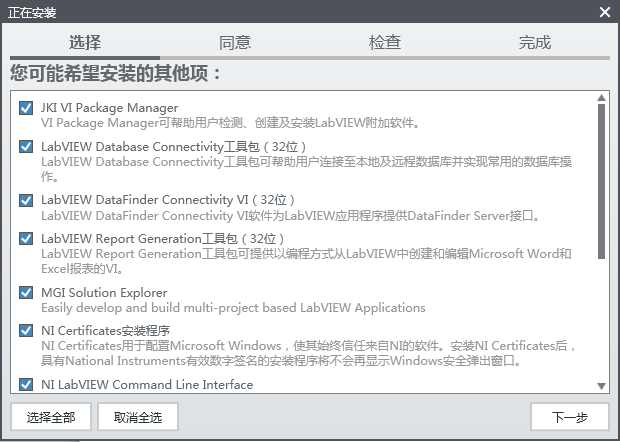Click the 取消全选 button
The image size is (620, 442).
click(138, 417)
